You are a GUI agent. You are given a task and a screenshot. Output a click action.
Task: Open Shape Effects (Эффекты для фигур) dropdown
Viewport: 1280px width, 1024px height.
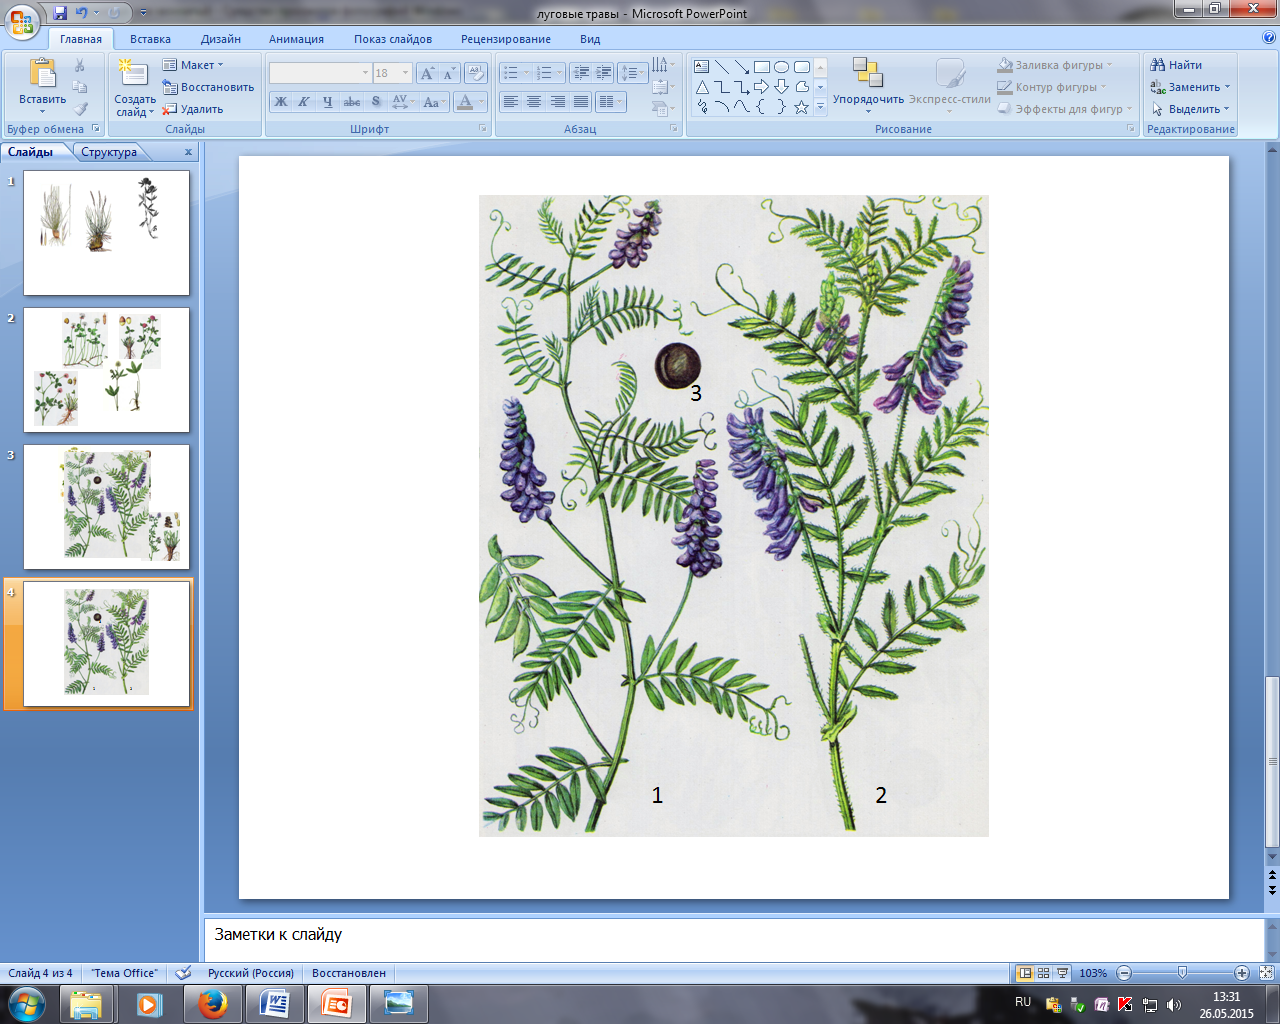click(x=1065, y=109)
